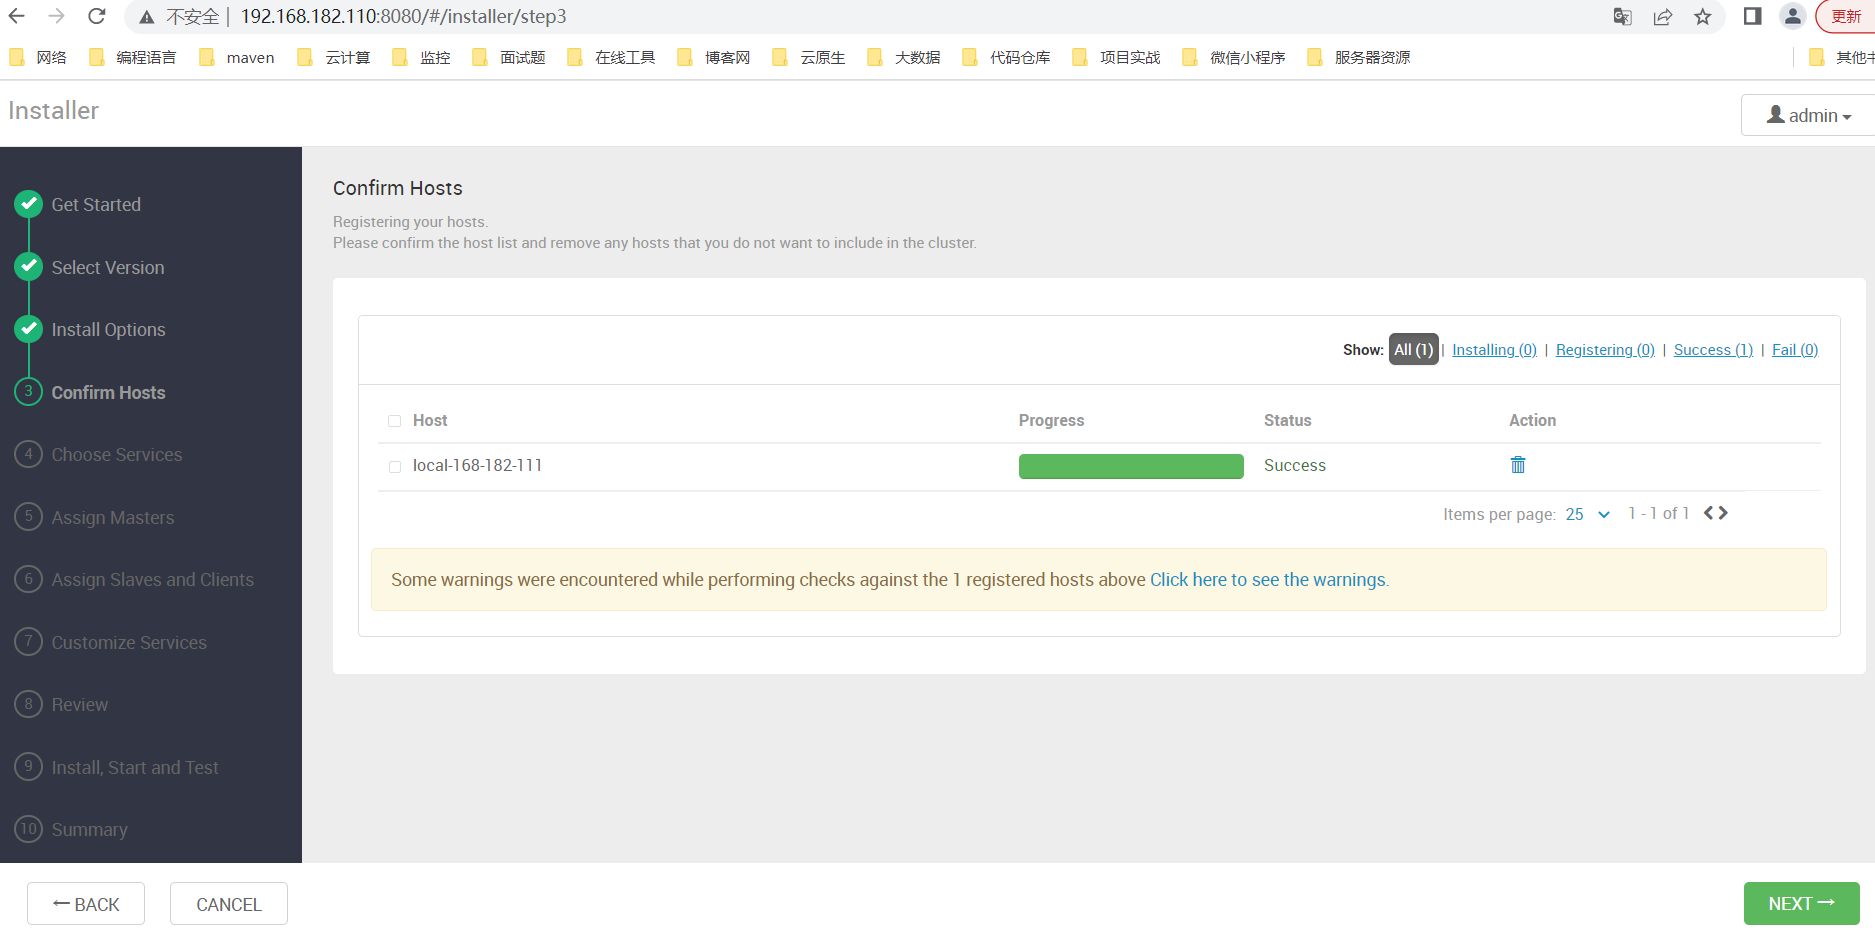This screenshot has height=937, width=1875.
Task: Click the 更新 browser update button
Action: click(1846, 17)
